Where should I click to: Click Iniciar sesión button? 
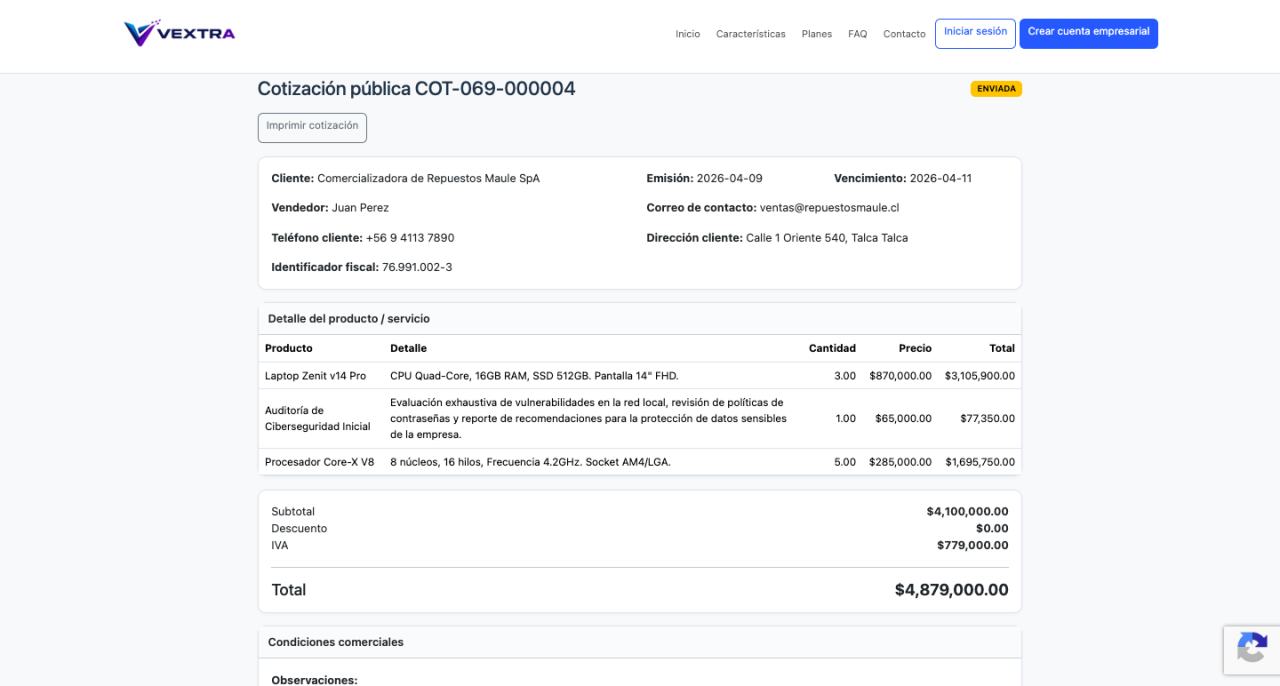(x=975, y=33)
